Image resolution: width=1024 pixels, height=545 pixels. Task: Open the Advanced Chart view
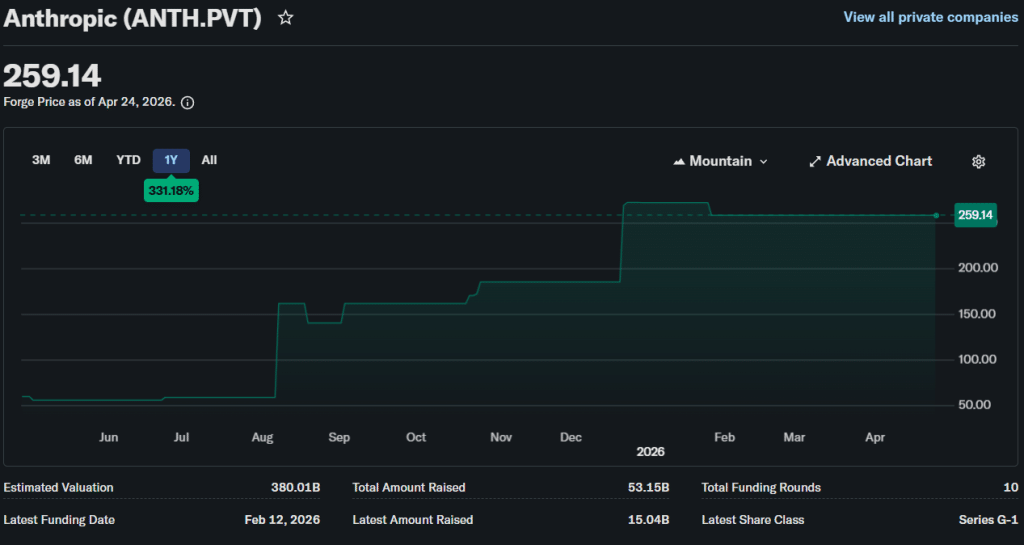tap(870, 161)
